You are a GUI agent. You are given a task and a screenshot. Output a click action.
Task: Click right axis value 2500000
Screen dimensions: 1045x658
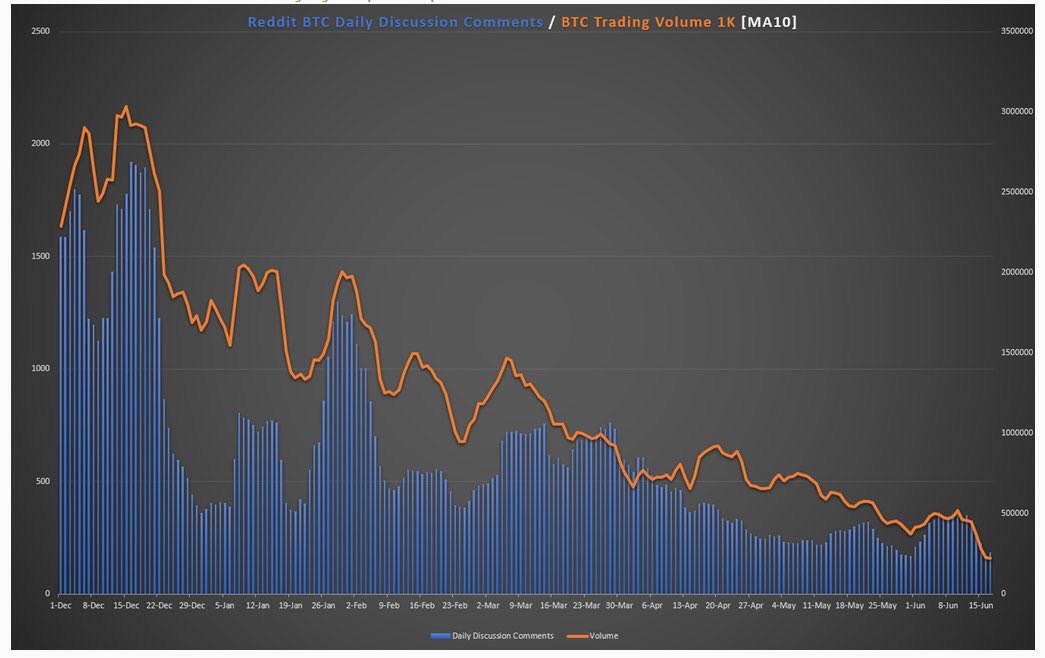click(x=1017, y=192)
